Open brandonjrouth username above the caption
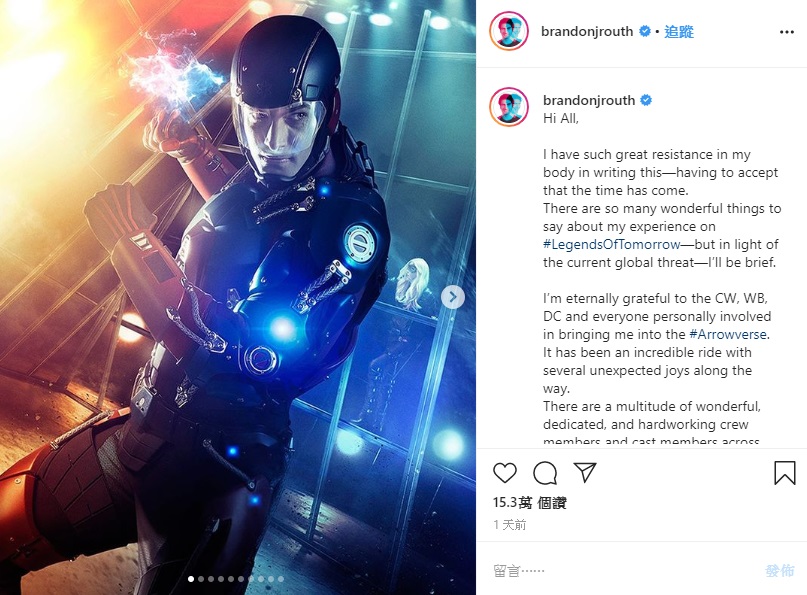 coord(589,100)
